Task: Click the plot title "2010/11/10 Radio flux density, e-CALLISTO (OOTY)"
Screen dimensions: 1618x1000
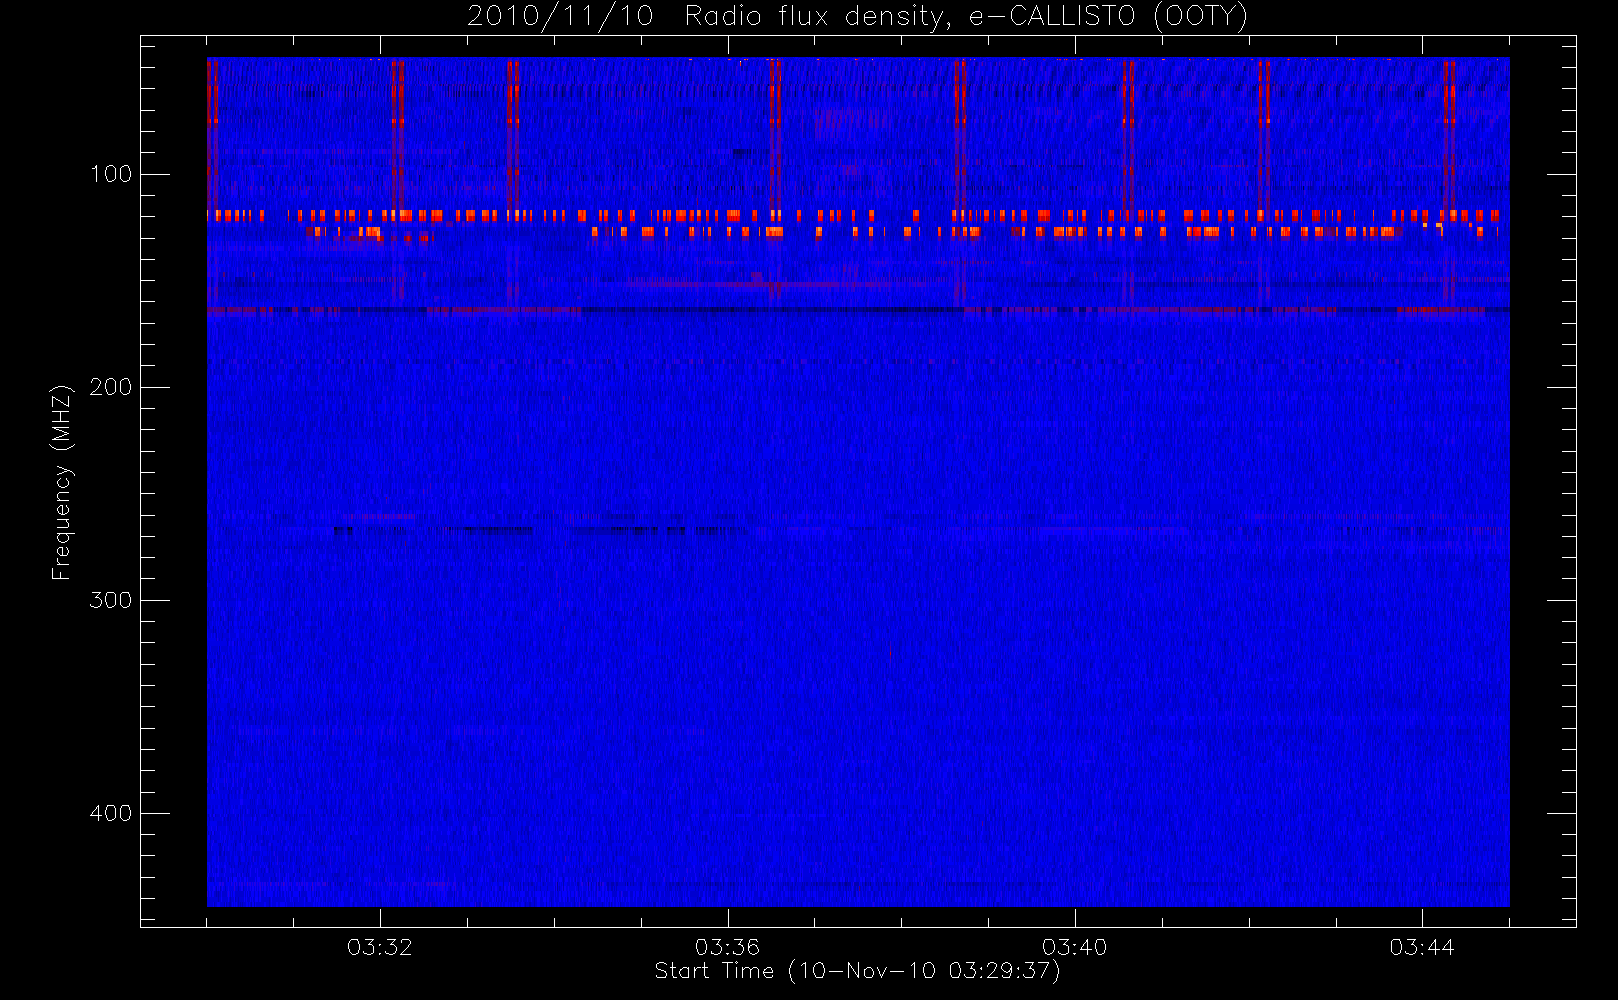Action: tap(858, 16)
